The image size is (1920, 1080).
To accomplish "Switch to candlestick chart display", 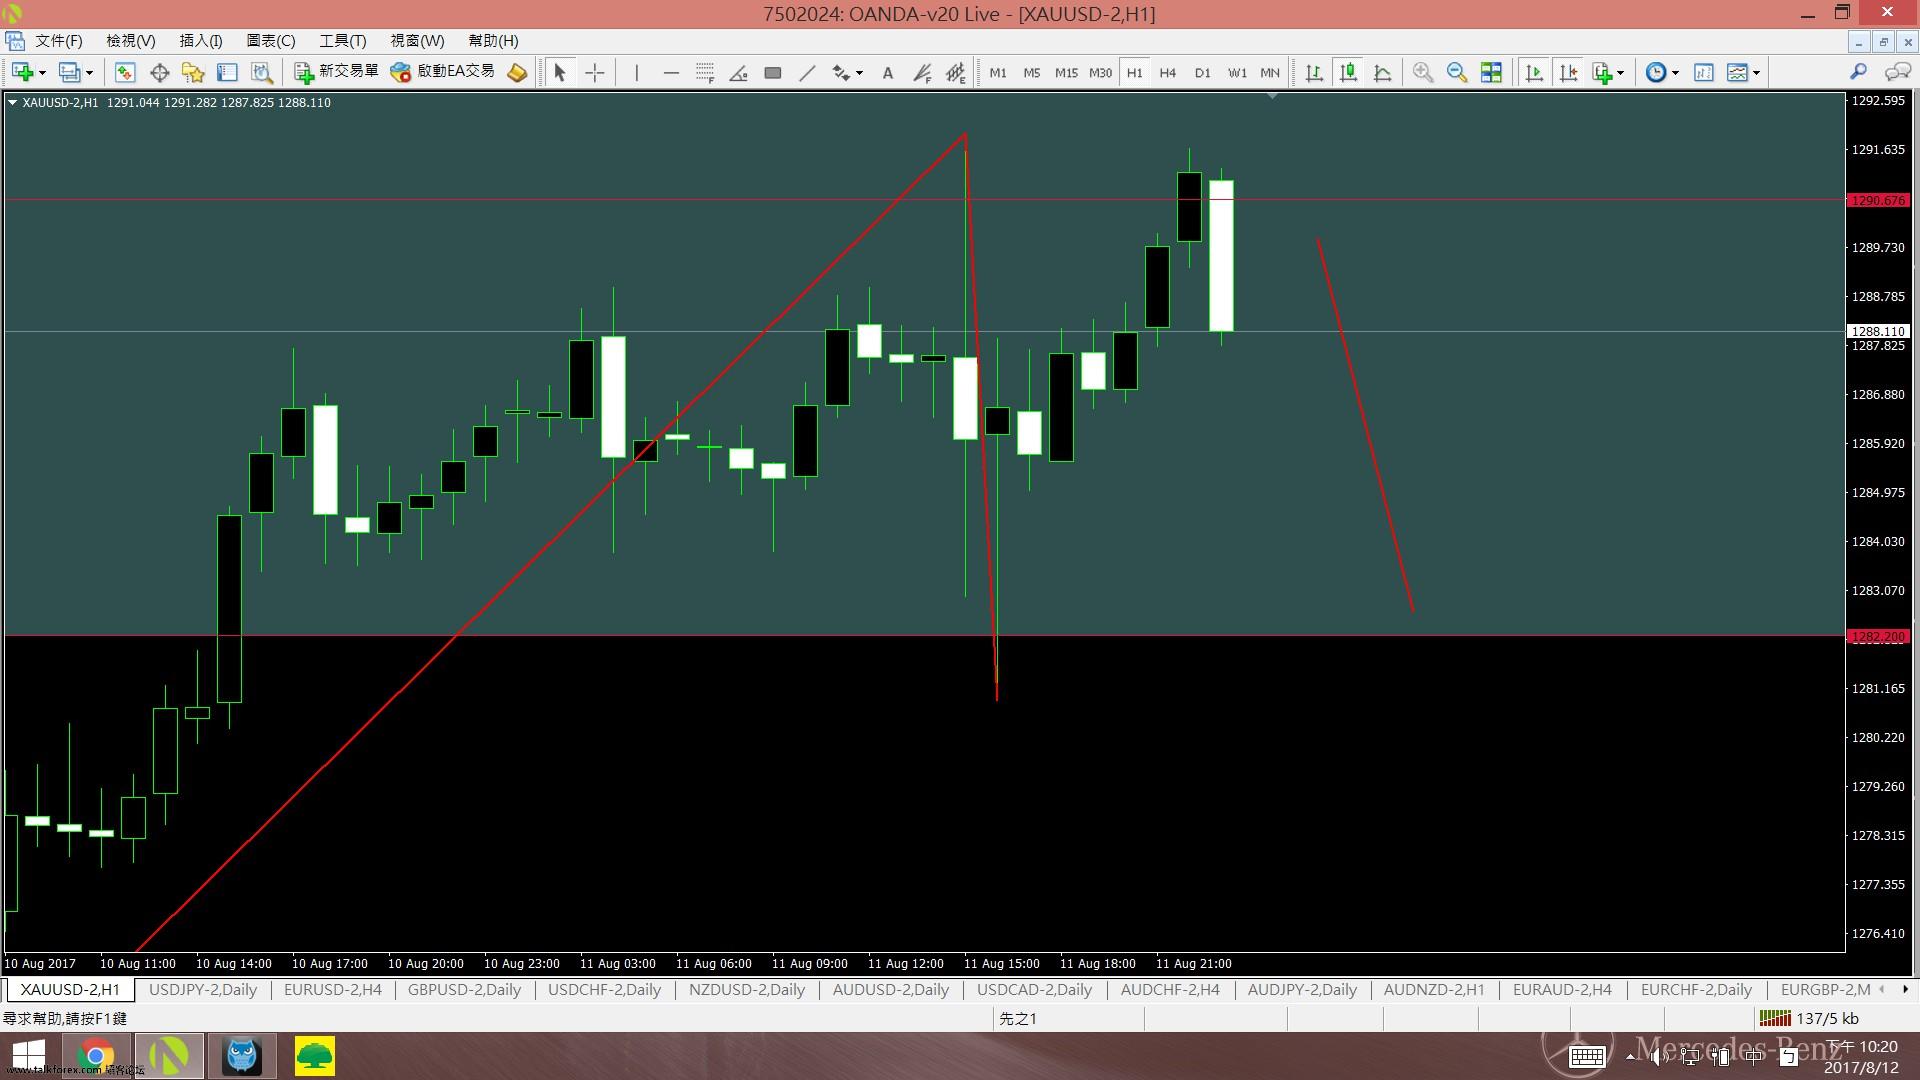I will tap(1349, 72).
